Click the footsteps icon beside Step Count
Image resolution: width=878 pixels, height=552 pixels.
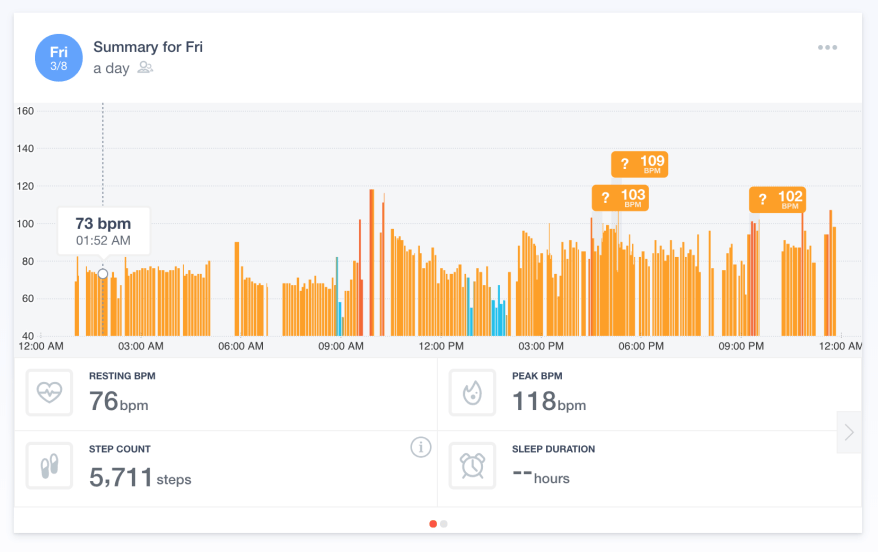[x=49, y=466]
